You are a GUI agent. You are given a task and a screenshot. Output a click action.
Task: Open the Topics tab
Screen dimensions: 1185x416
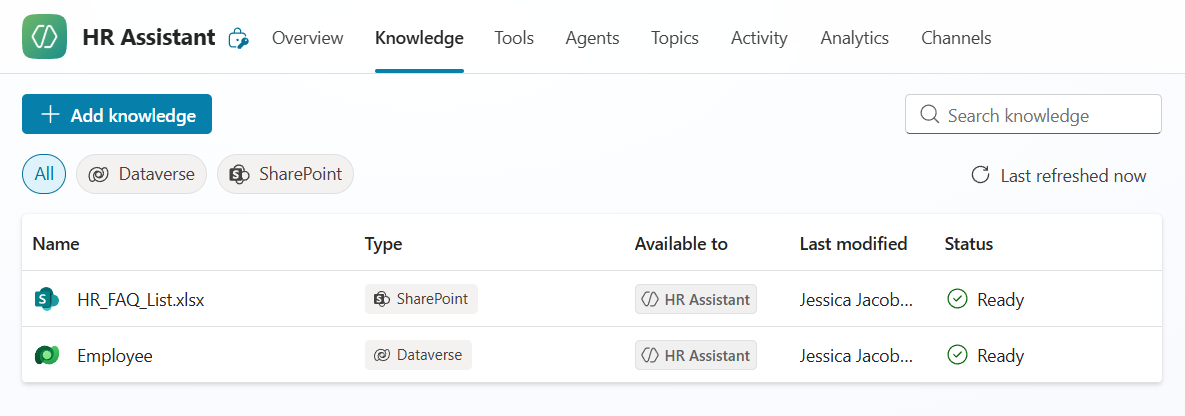coord(675,38)
